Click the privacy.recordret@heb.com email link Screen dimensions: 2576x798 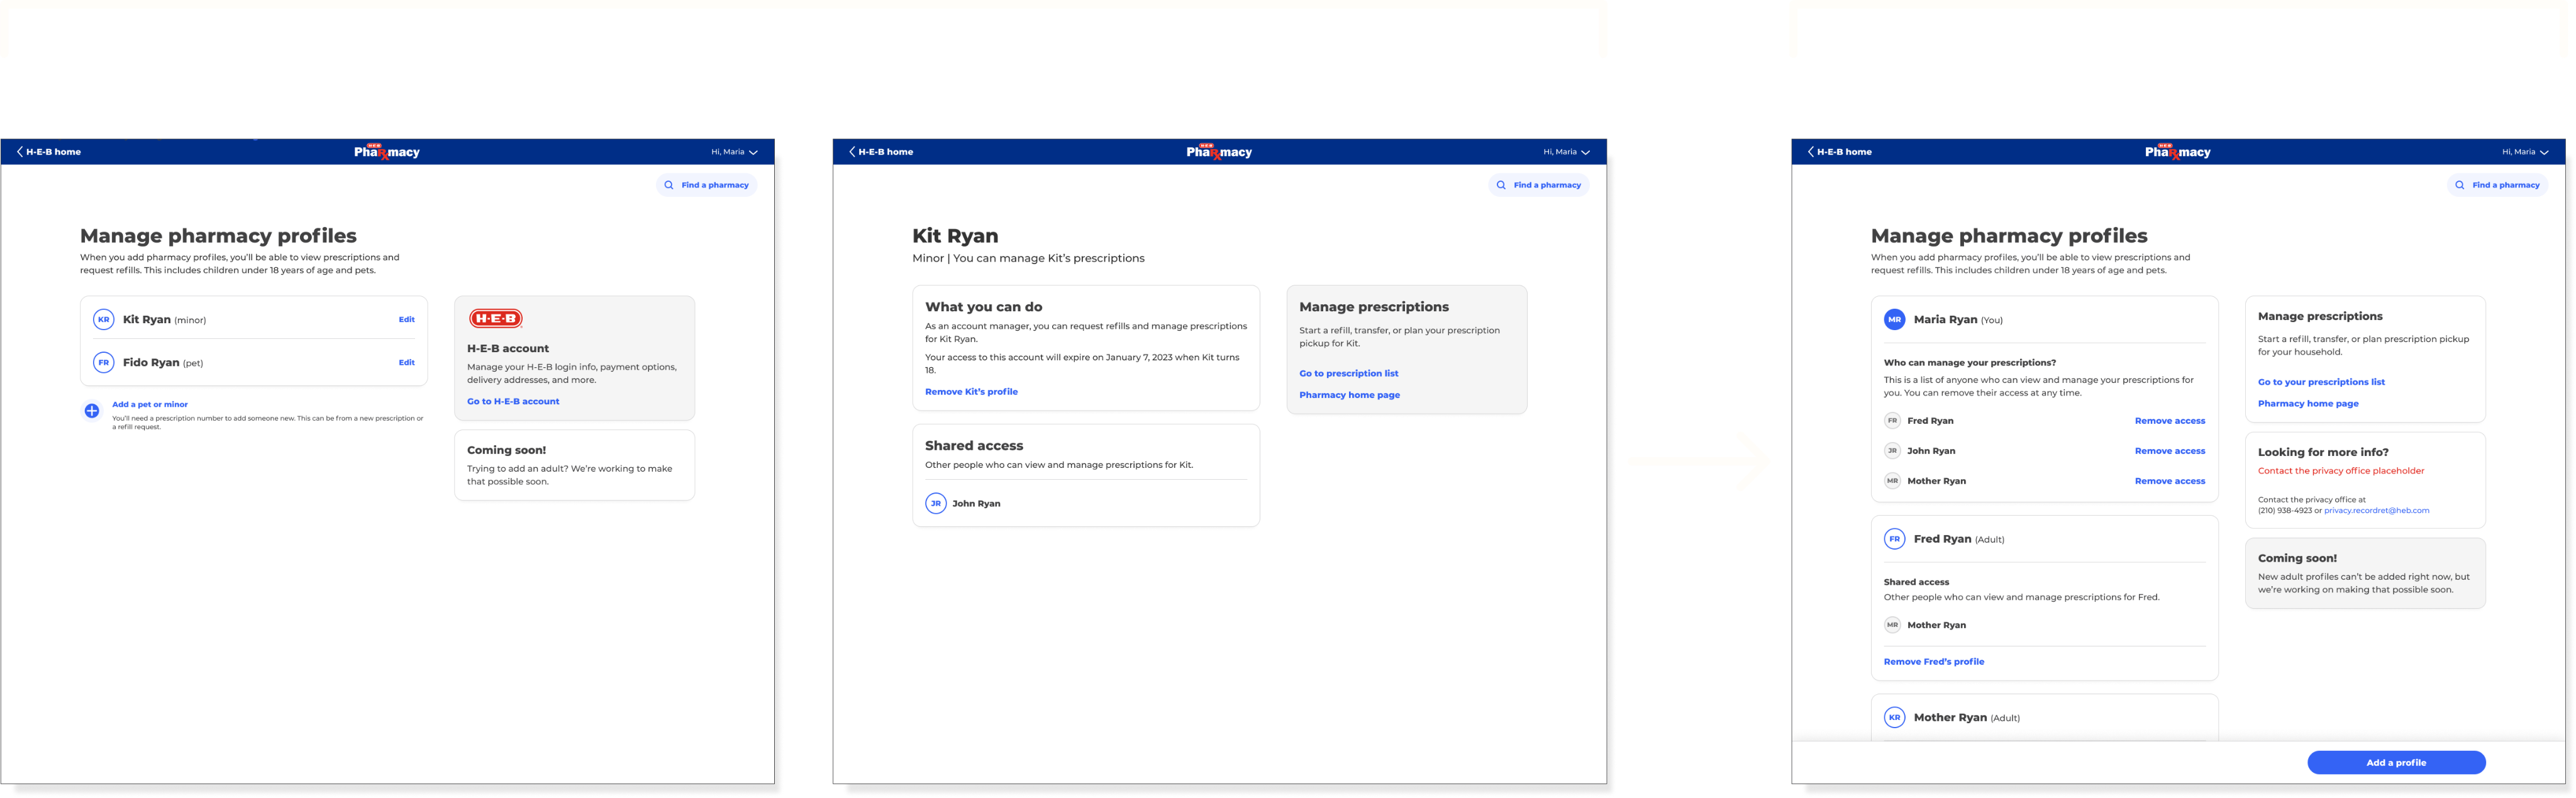2376,511
